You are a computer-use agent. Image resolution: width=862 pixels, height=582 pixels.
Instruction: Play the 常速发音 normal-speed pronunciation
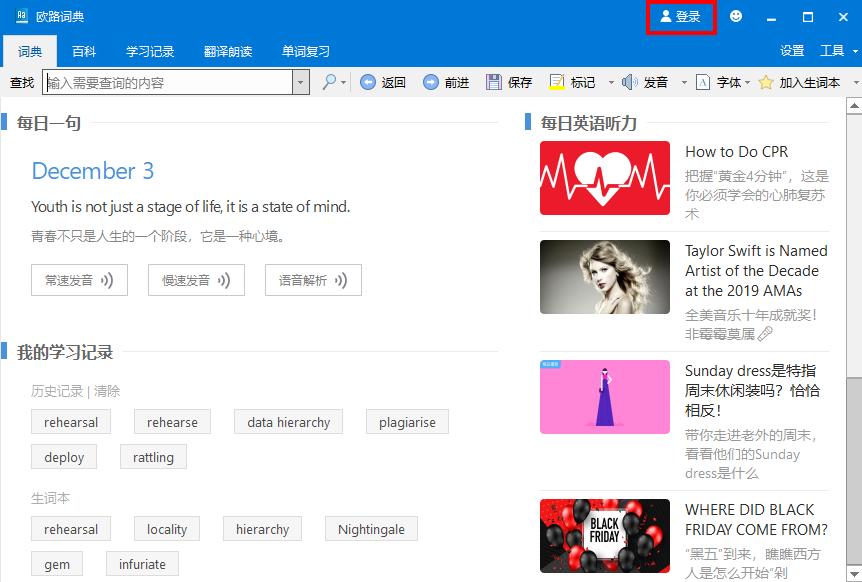coord(79,281)
